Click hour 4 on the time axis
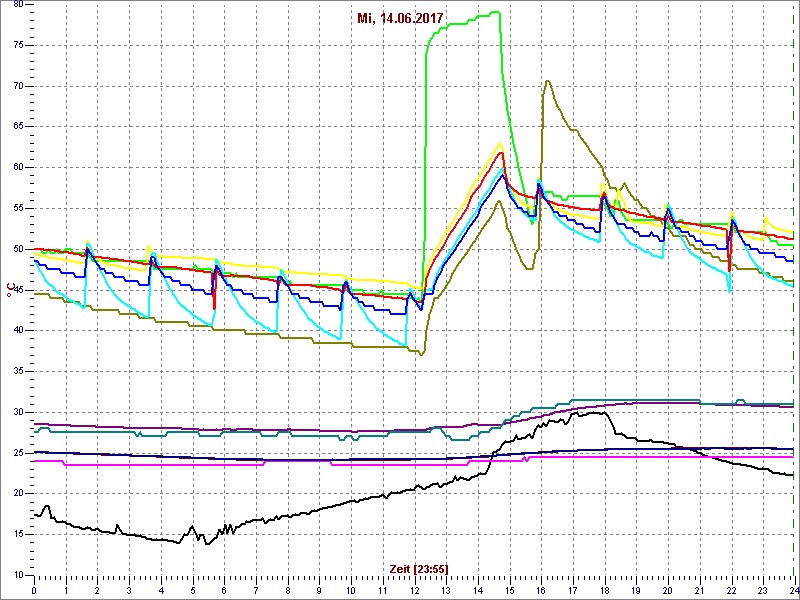Image resolution: width=800 pixels, height=600 pixels. pyautogui.click(x=161, y=590)
